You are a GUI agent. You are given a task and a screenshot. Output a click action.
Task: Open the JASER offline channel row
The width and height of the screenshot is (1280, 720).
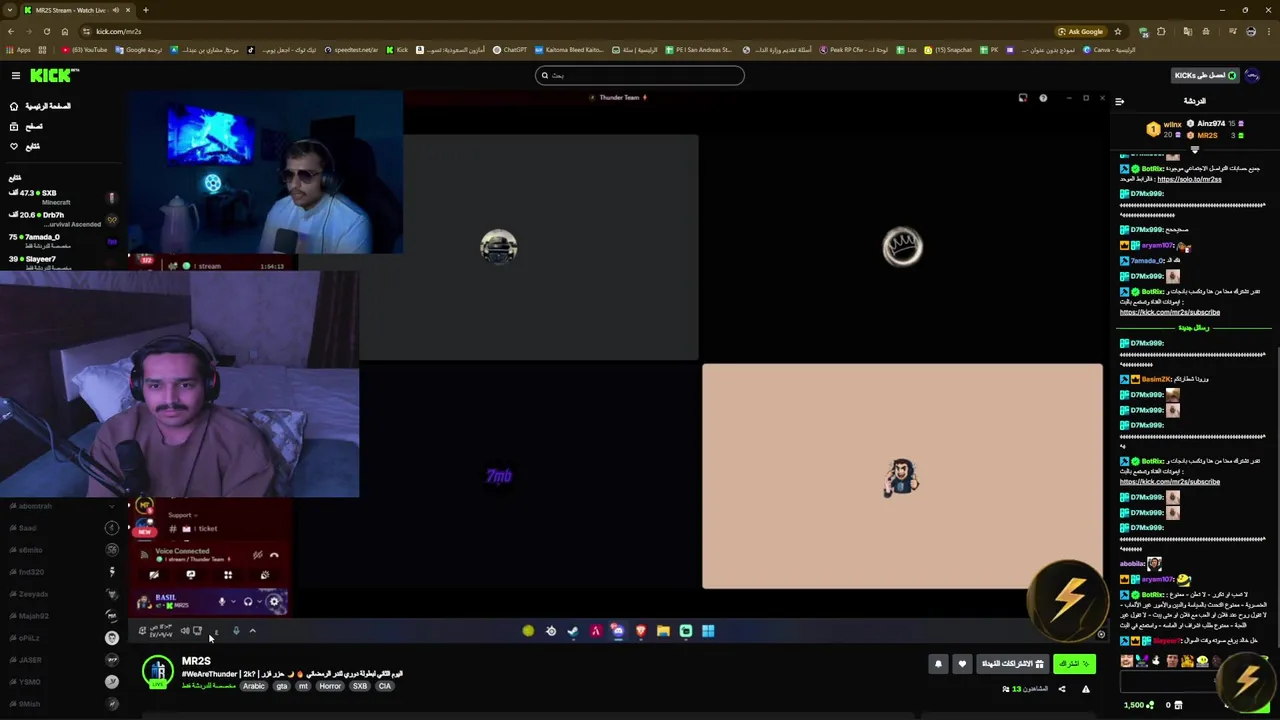(62, 660)
